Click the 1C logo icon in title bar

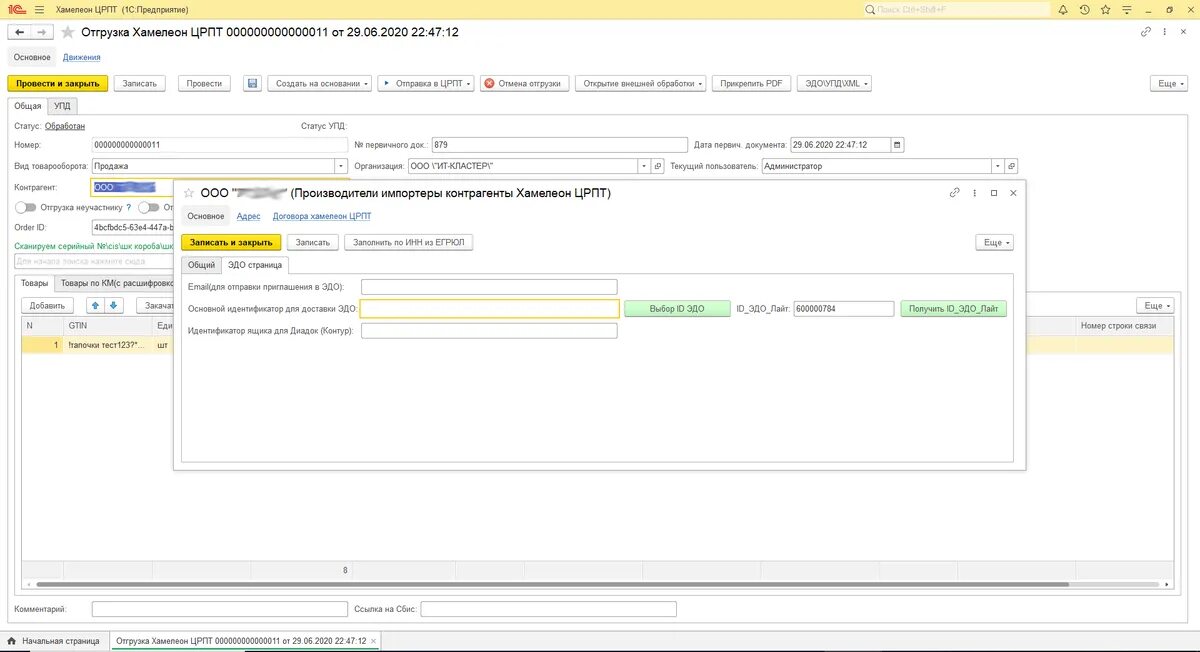(14, 9)
